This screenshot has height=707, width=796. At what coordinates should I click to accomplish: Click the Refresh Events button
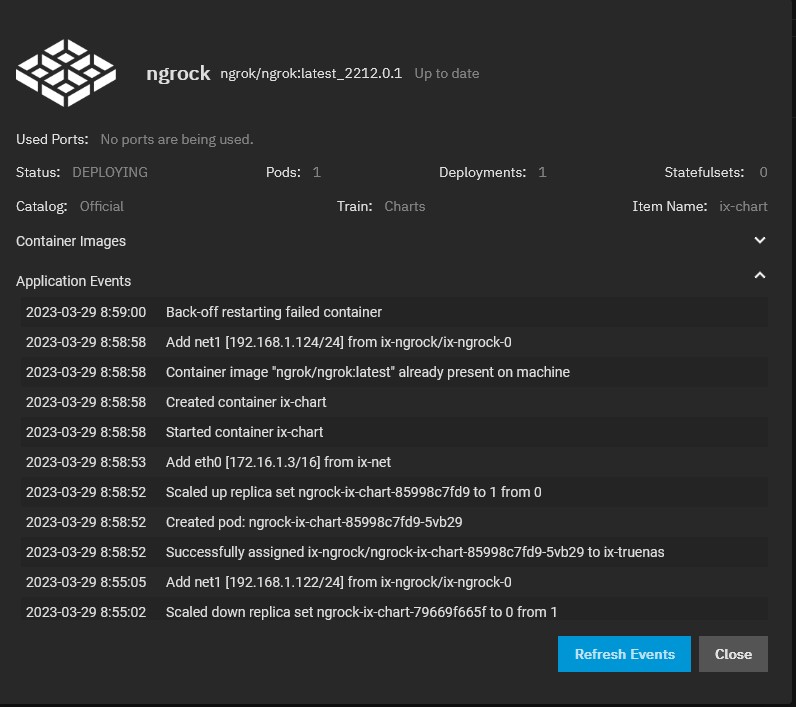click(624, 654)
